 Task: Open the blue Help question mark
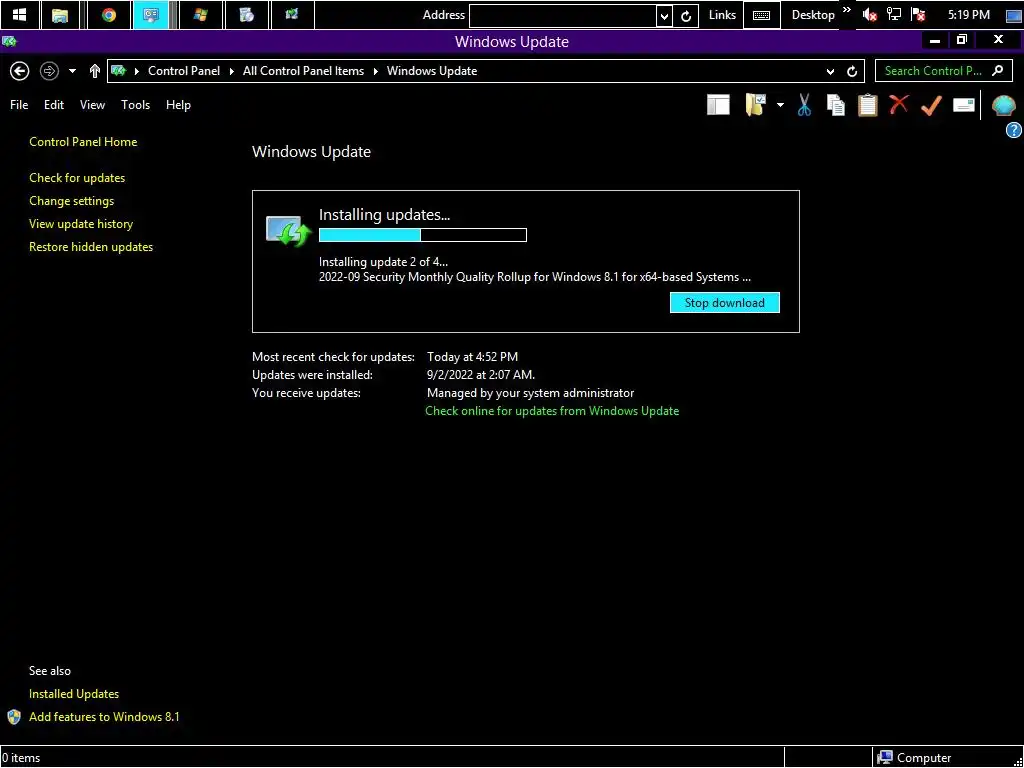coord(1013,131)
